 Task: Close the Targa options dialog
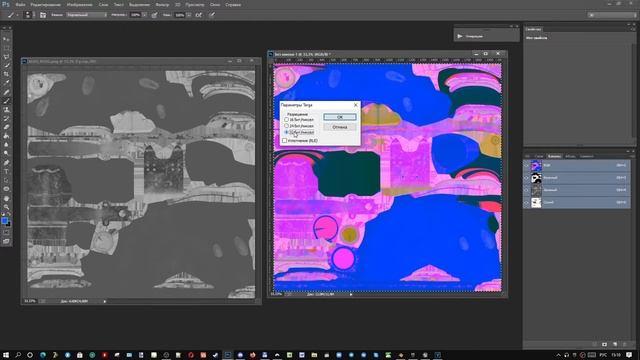(x=355, y=105)
